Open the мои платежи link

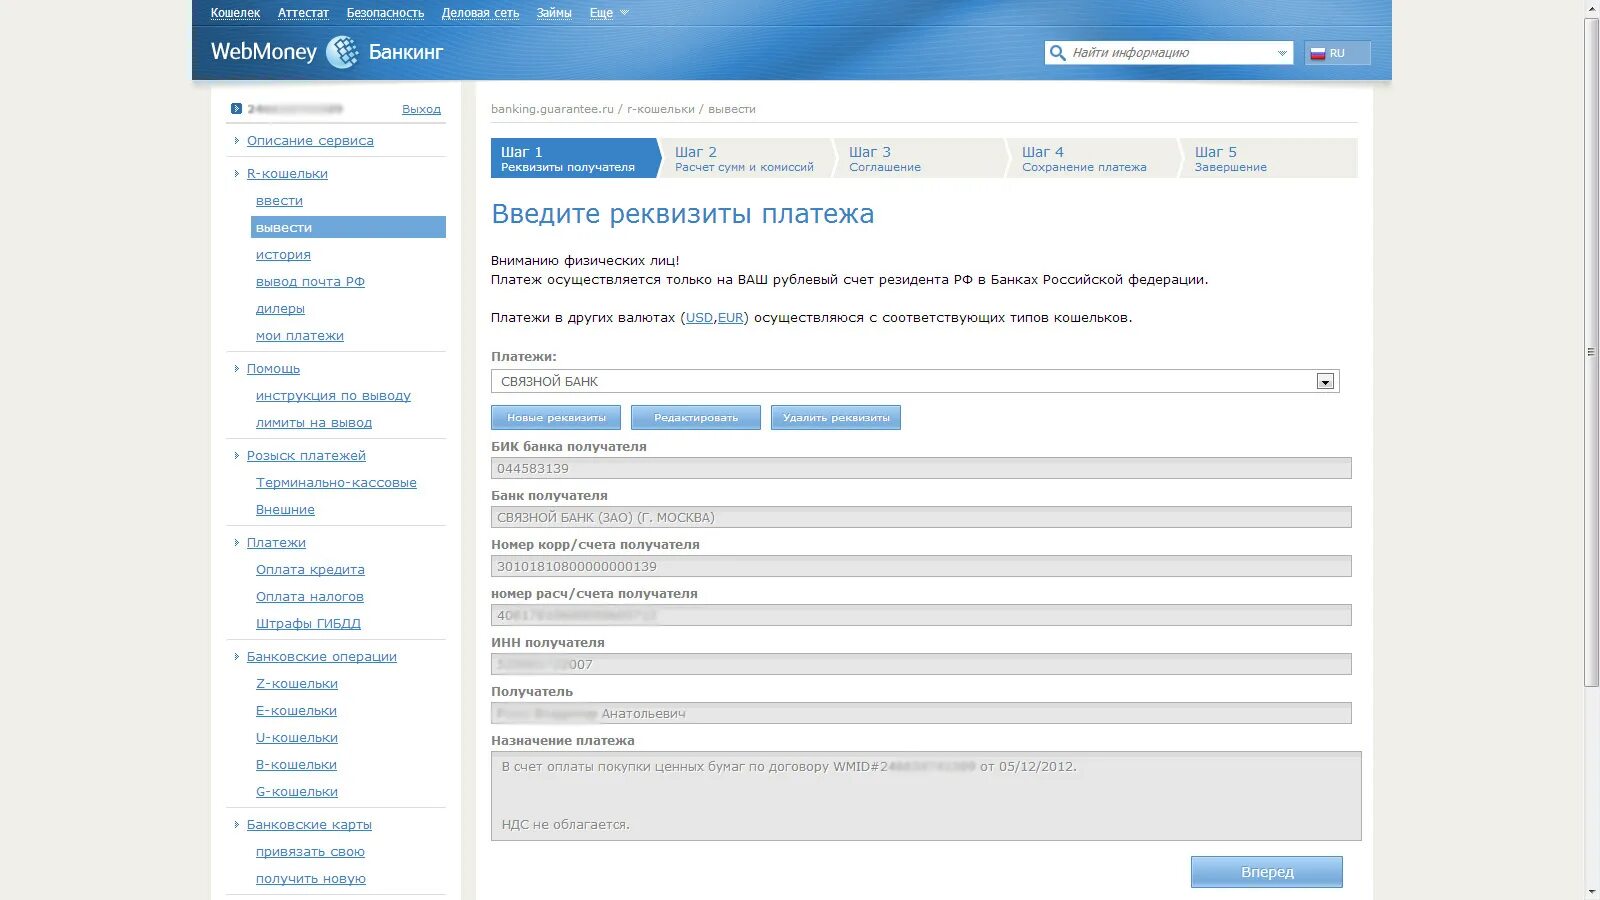(x=300, y=336)
